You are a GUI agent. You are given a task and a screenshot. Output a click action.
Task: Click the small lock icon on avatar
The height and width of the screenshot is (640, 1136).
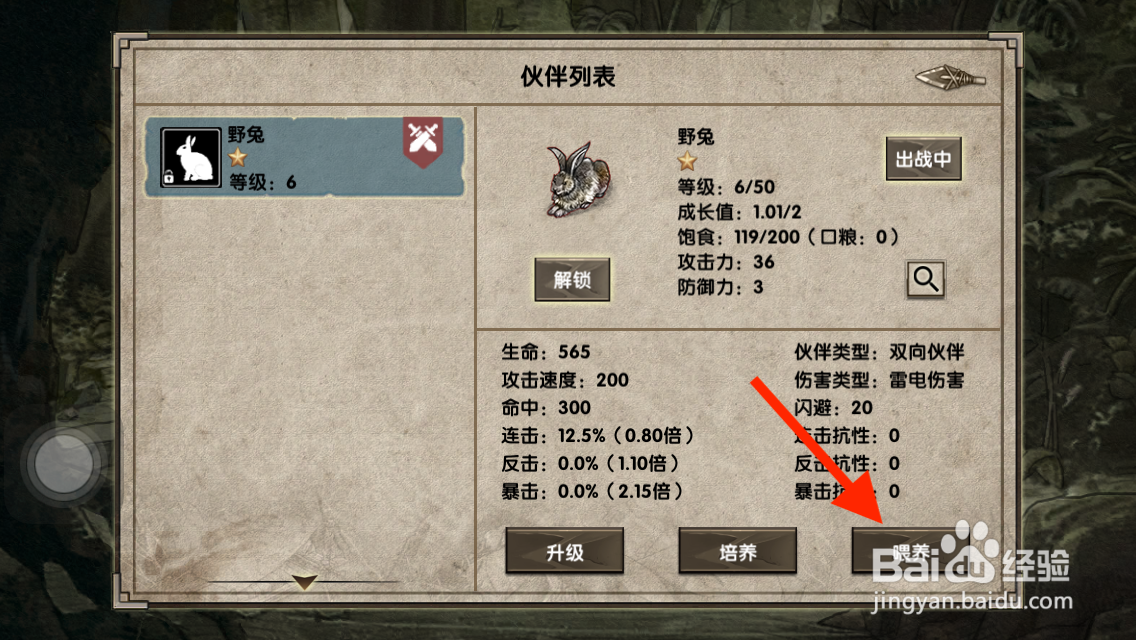168,177
